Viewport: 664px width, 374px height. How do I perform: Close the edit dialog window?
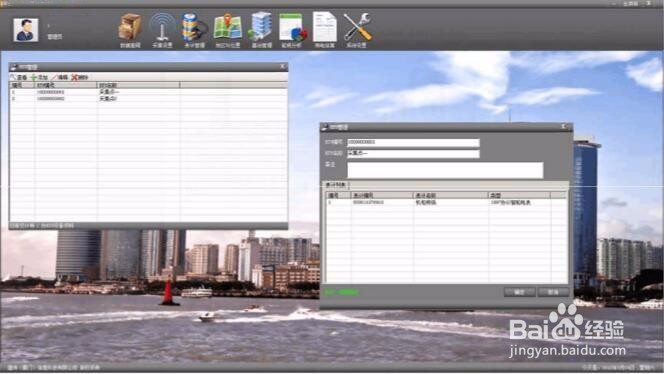(x=564, y=127)
